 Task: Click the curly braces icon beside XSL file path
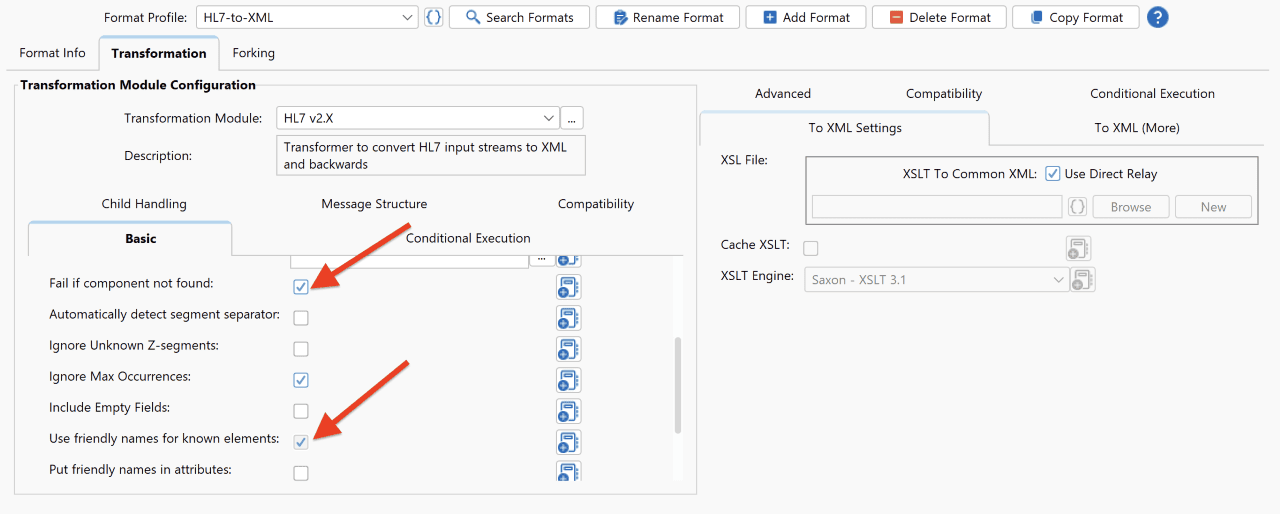(1077, 207)
